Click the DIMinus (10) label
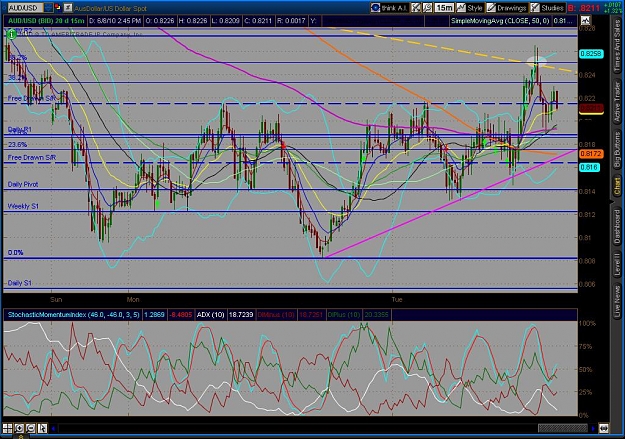The image size is (625, 439). tap(275, 315)
